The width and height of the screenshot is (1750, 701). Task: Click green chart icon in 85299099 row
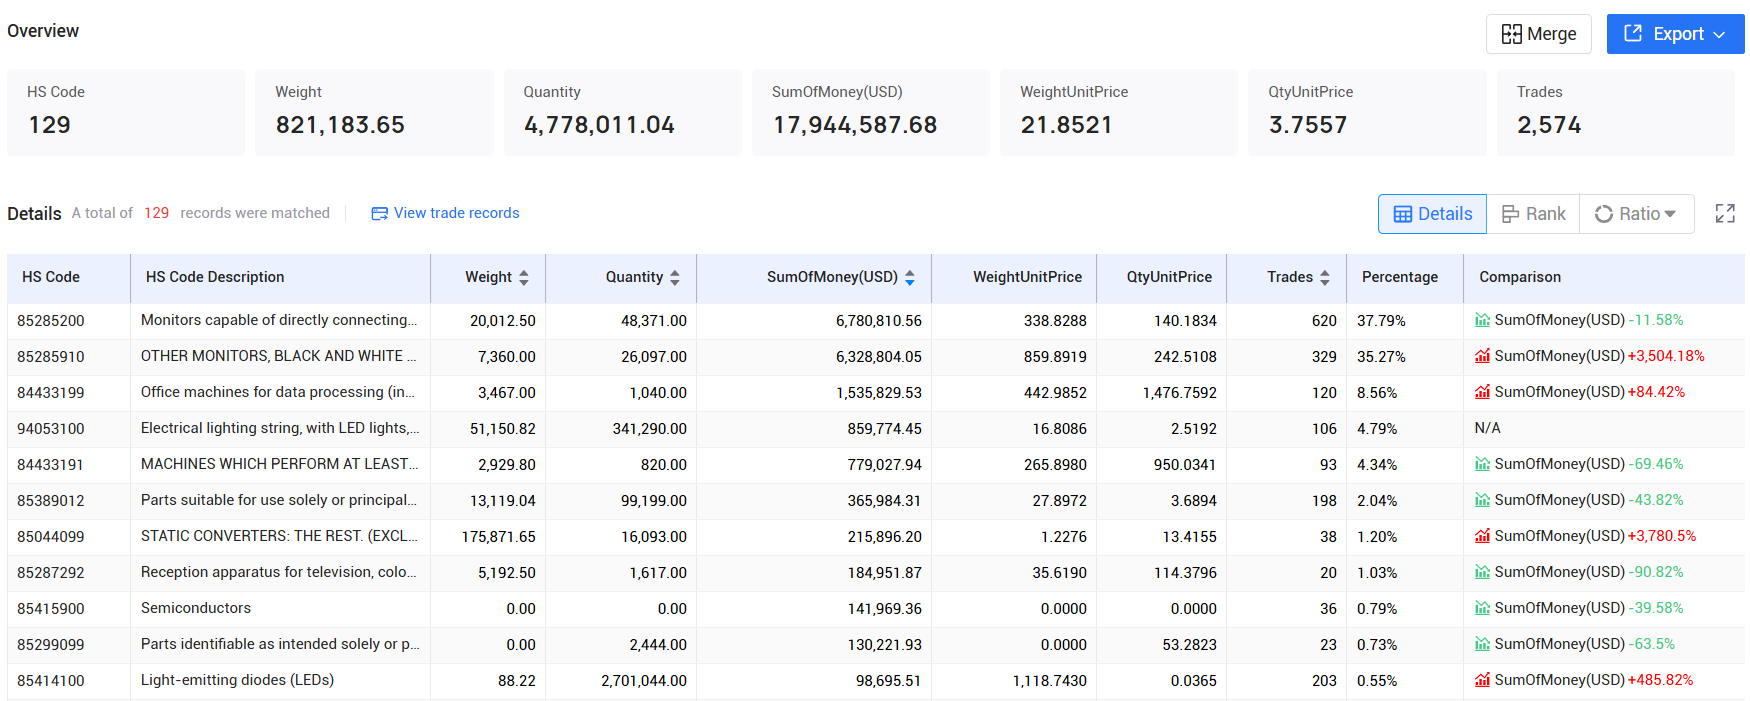coord(1482,644)
